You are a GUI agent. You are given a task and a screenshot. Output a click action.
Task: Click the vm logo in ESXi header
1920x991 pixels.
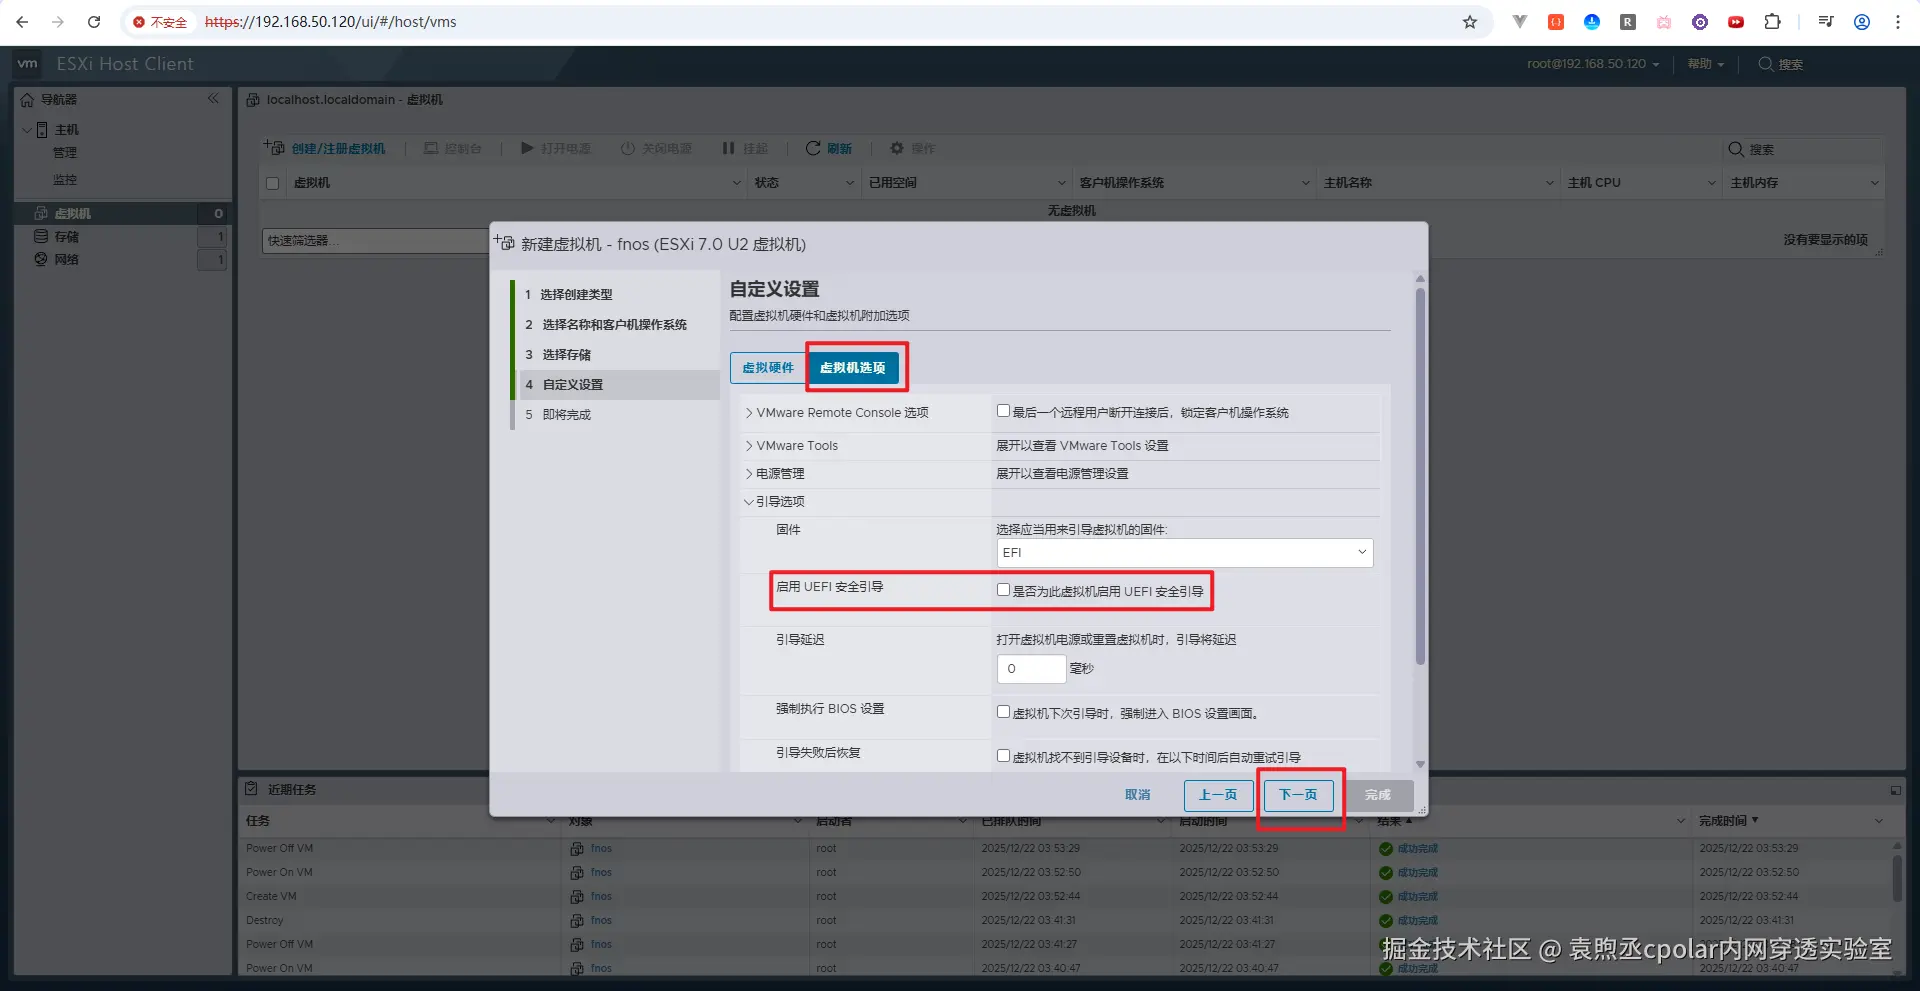28,64
